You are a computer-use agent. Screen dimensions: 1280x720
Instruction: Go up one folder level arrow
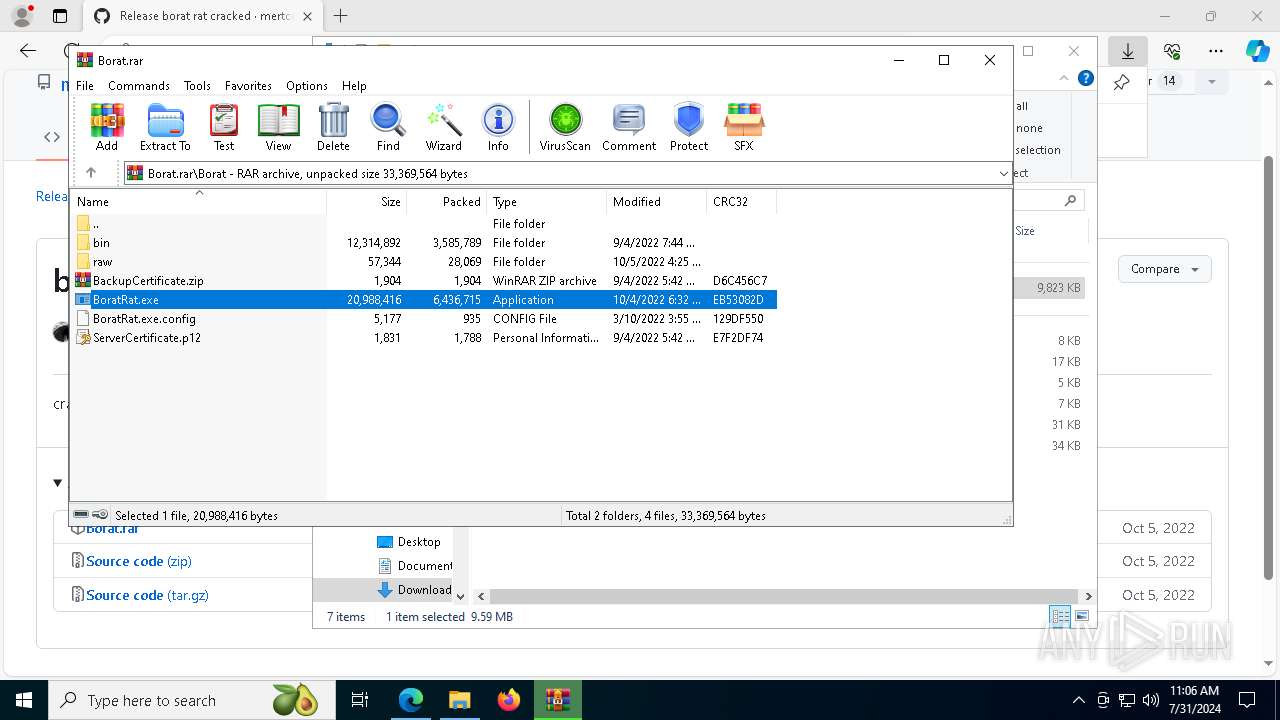point(91,173)
